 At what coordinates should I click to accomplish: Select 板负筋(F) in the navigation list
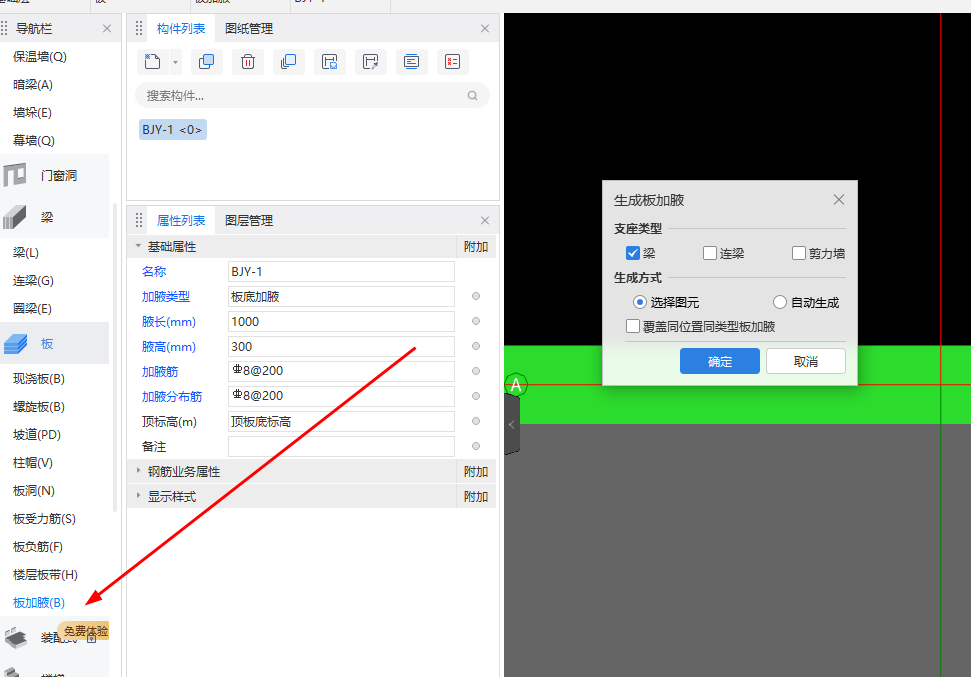coord(38,546)
